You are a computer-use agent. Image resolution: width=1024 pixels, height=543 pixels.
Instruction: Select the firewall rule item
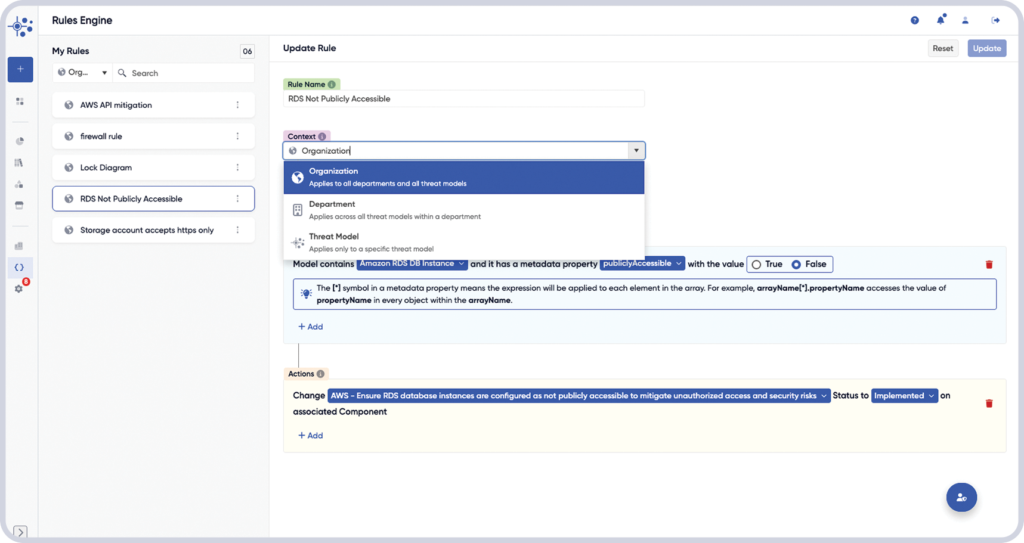click(x=145, y=136)
